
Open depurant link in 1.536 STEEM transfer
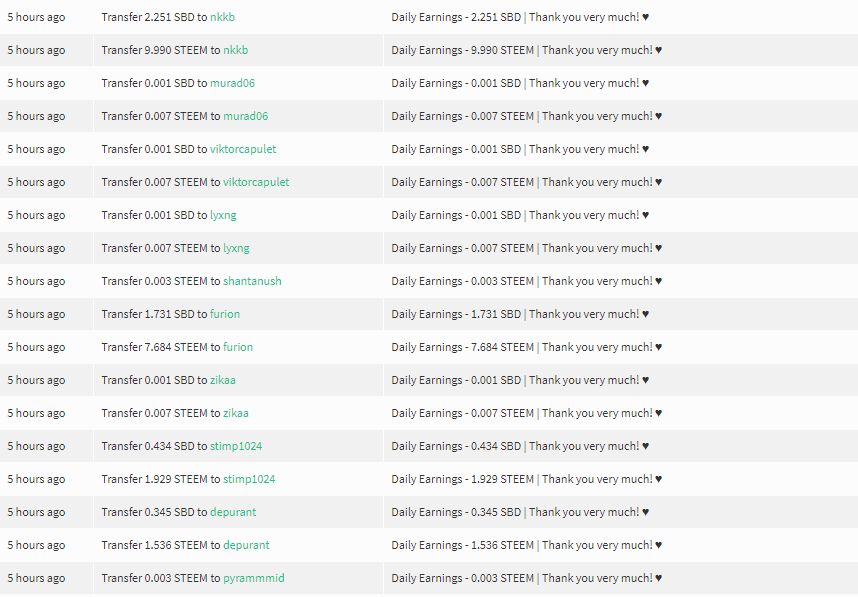[246, 545]
